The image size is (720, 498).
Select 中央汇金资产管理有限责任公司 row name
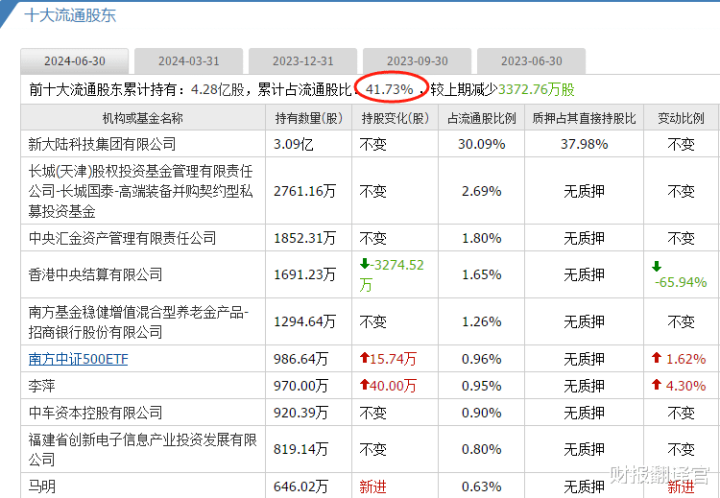pos(122,238)
